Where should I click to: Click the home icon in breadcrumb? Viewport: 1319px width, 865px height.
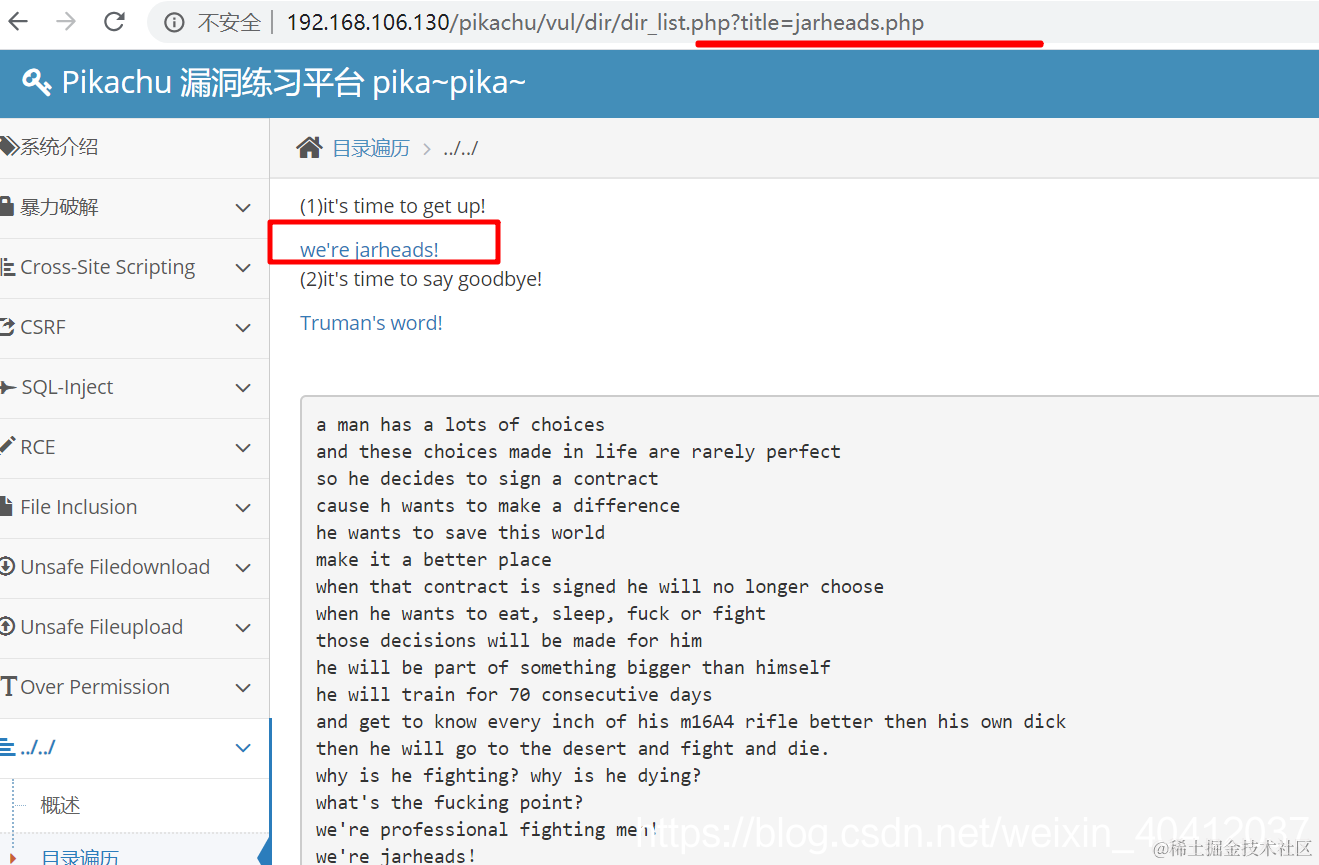click(x=309, y=148)
